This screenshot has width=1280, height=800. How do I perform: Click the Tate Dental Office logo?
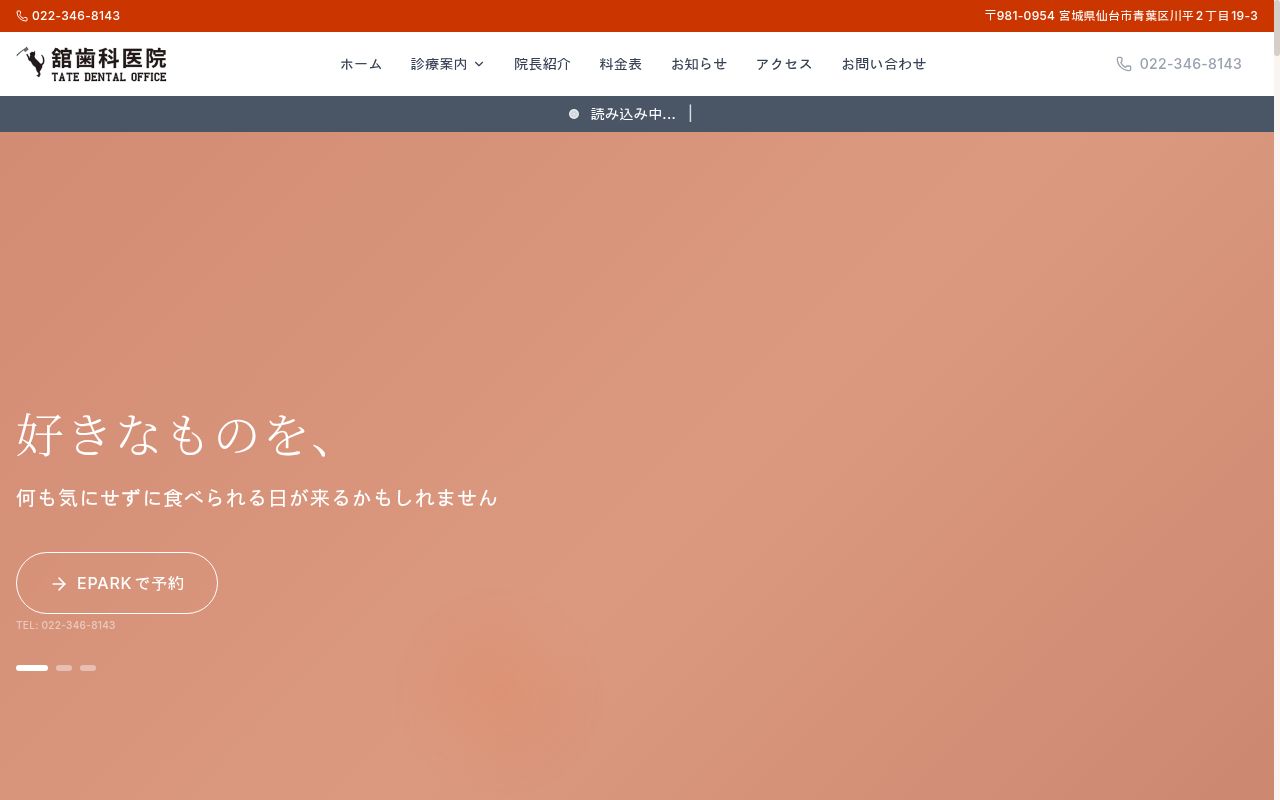(x=91, y=64)
